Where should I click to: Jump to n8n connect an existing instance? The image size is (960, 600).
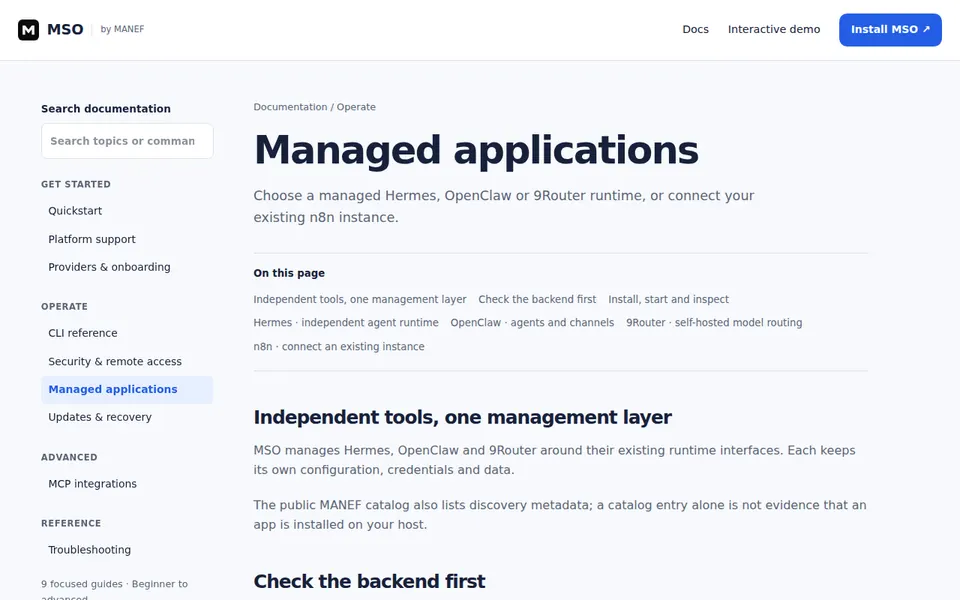(339, 347)
